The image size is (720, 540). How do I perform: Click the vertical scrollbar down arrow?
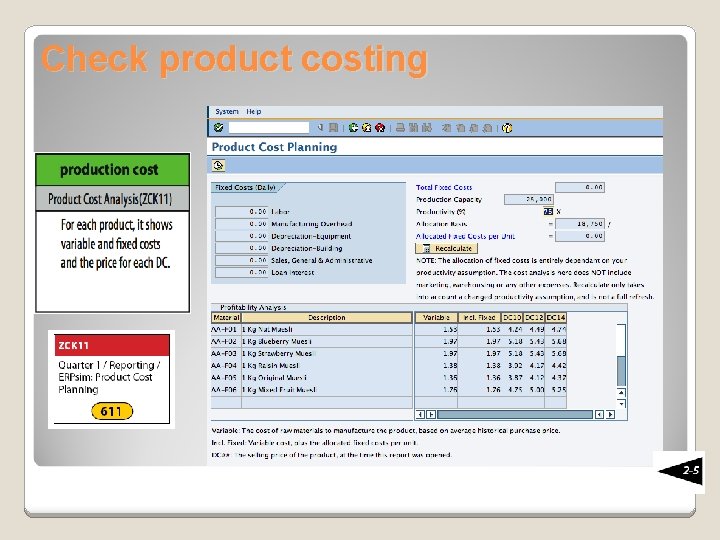621,404
